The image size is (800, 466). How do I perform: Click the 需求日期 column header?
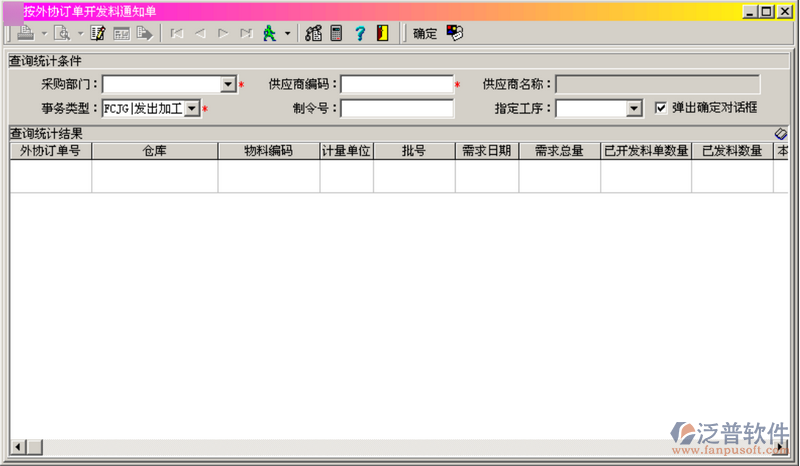pos(487,151)
